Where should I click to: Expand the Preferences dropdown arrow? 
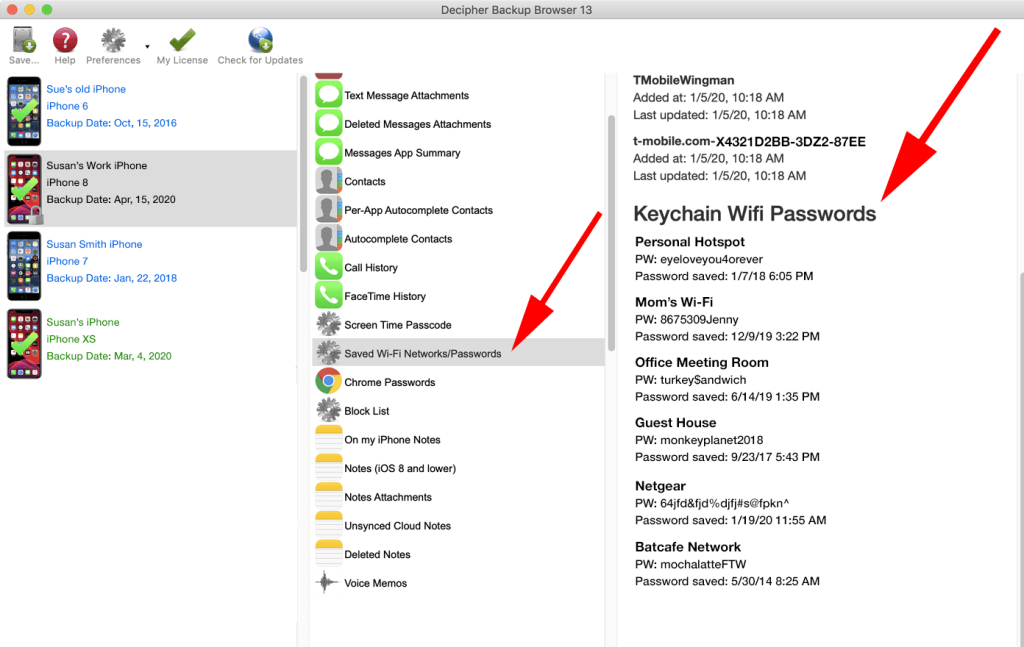click(x=148, y=46)
